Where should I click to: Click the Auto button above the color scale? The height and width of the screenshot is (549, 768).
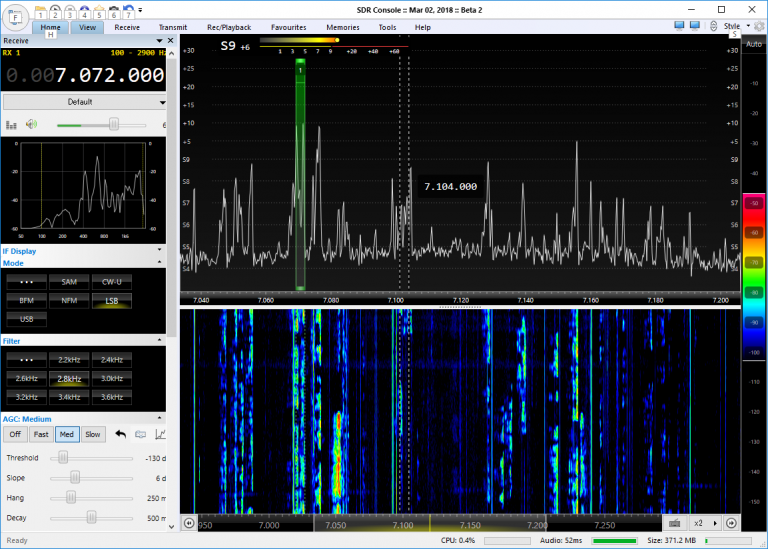pyautogui.click(x=753, y=46)
